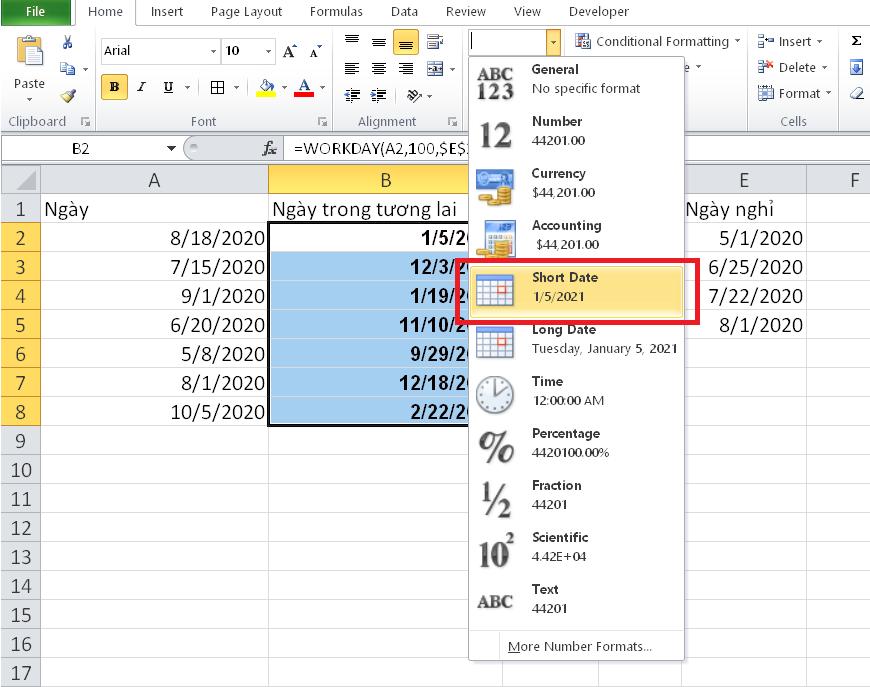This screenshot has height=687, width=870.
Task: Click the AutoSum sigma icon
Action: tap(856, 42)
